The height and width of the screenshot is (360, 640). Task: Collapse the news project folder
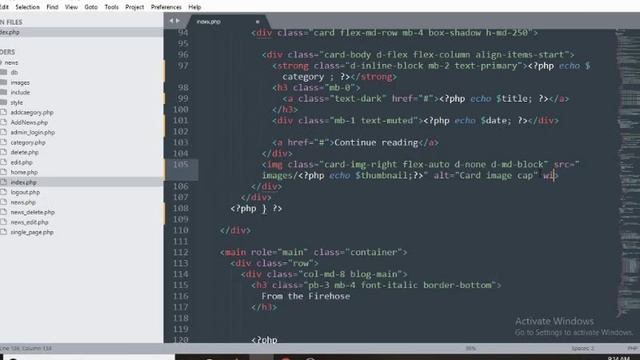click(x=1, y=62)
